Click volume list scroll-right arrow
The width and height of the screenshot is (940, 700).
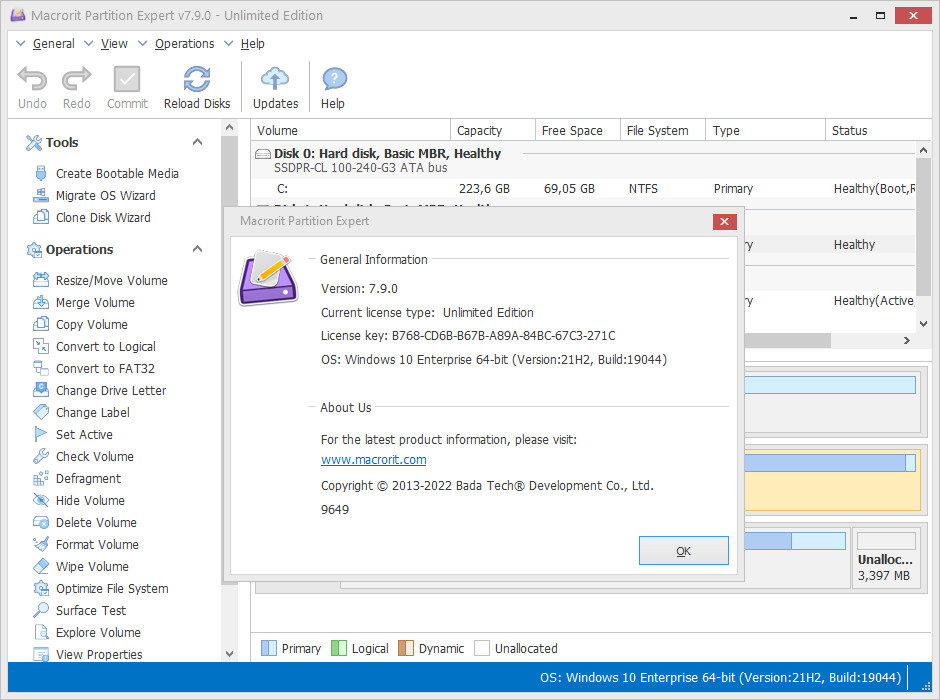point(907,340)
